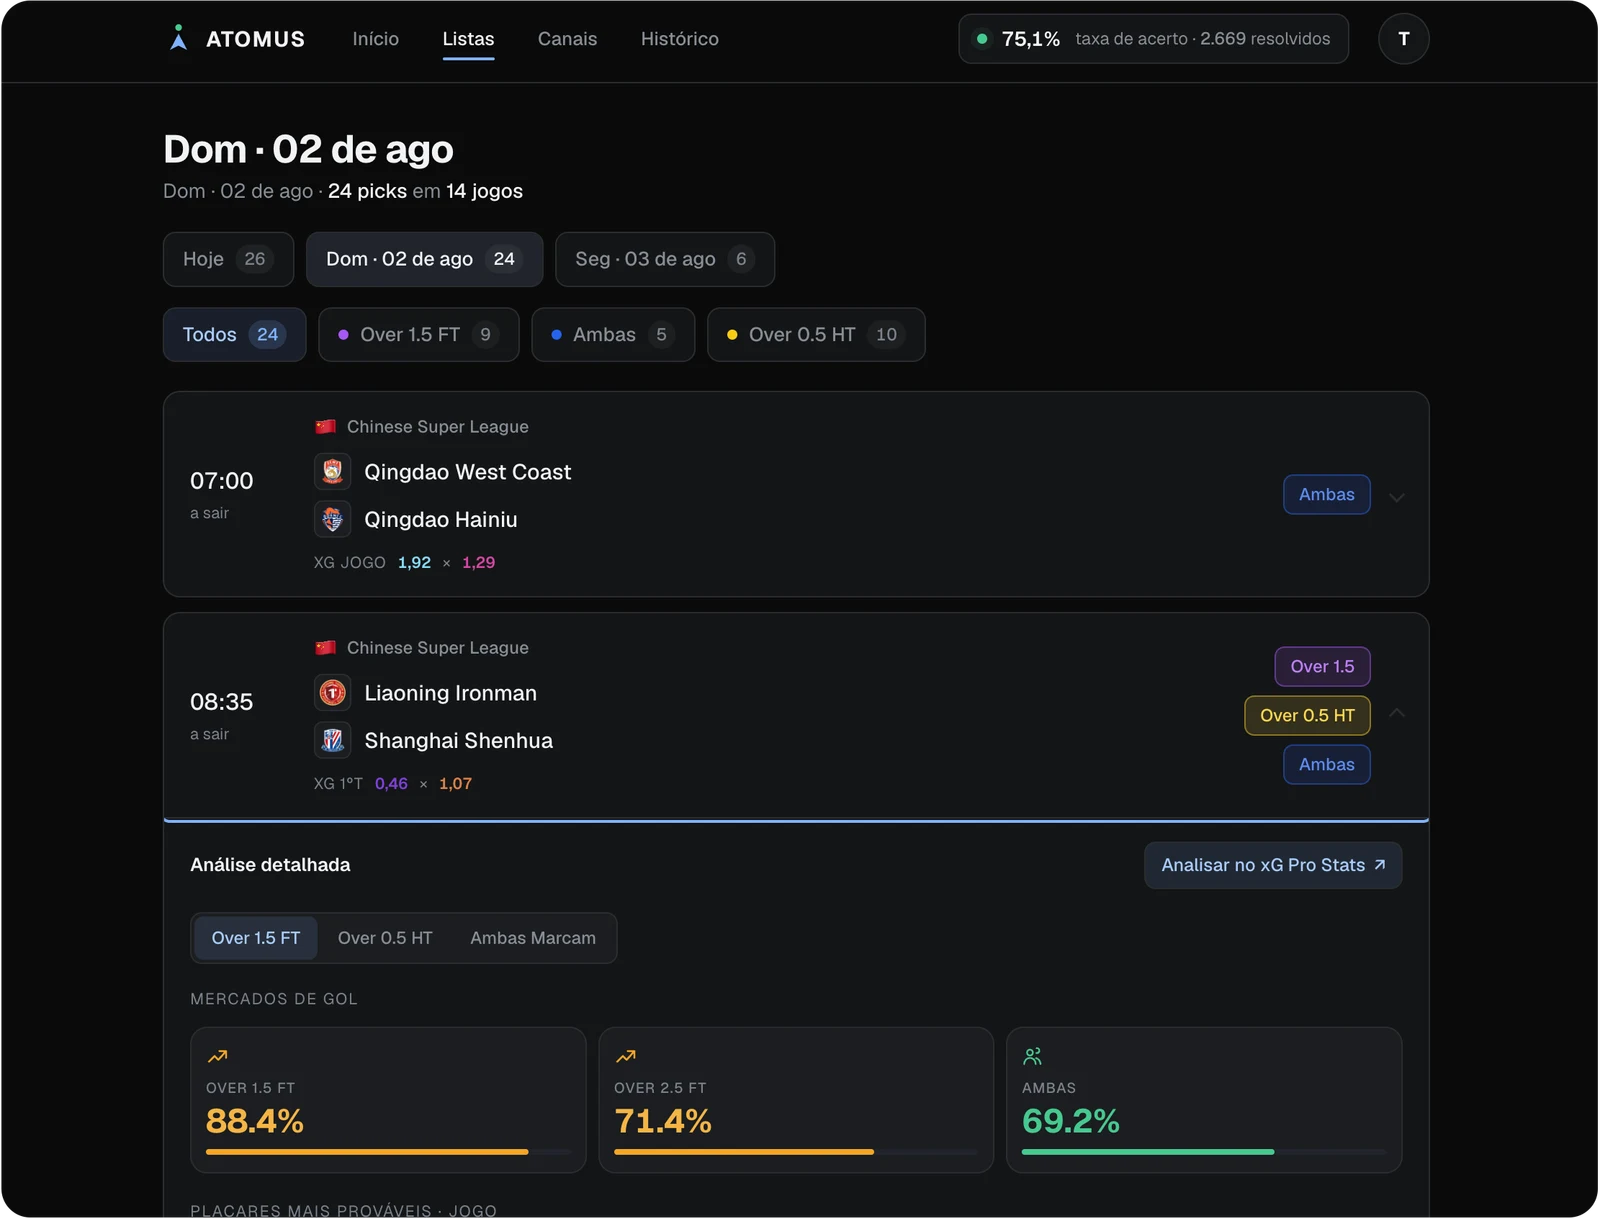Click Qingdao West Coast team crest

[x=333, y=472]
